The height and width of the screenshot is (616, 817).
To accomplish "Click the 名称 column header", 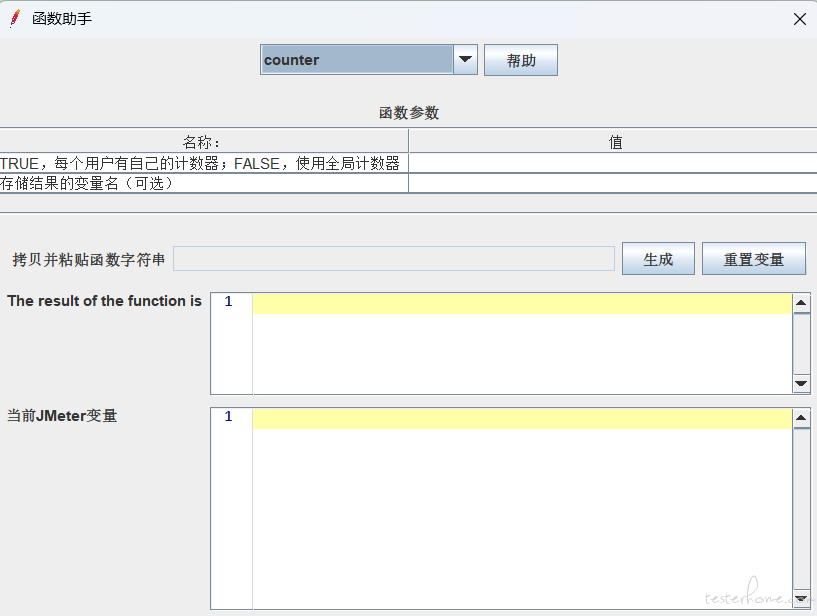I will pyautogui.click(x=204, y=142).
